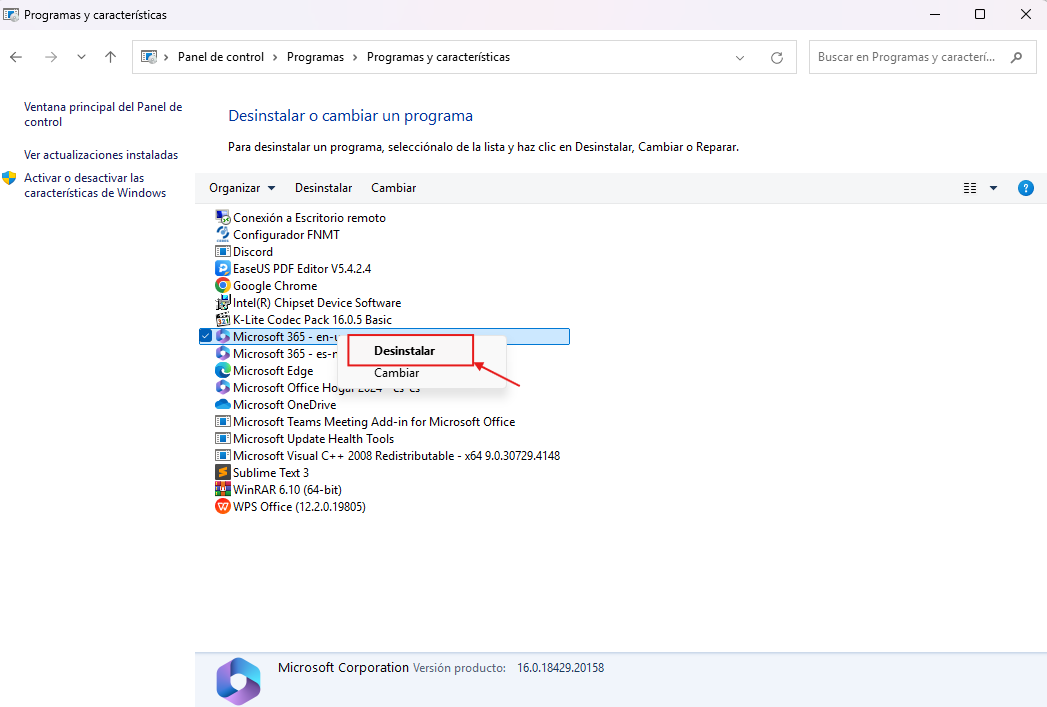Image resolution: width=1047 pixels, height=707 pixels.
Task: Click the K-Lite Codec Pack icon
Action: click(x=222, y=320)
